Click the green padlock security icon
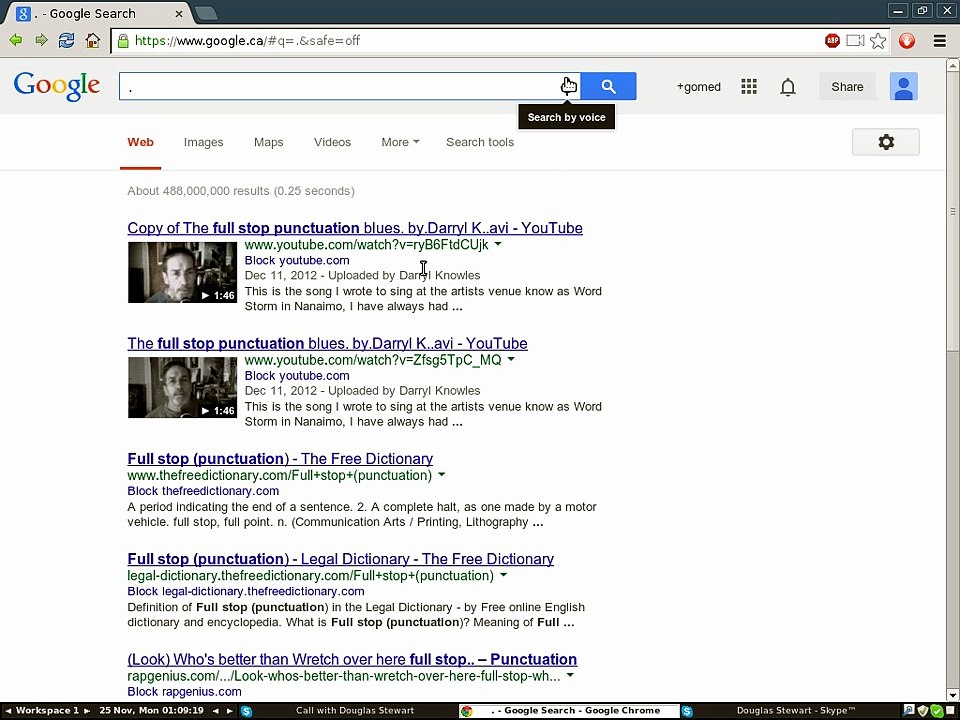960x720 pixels. pos(123,41)
